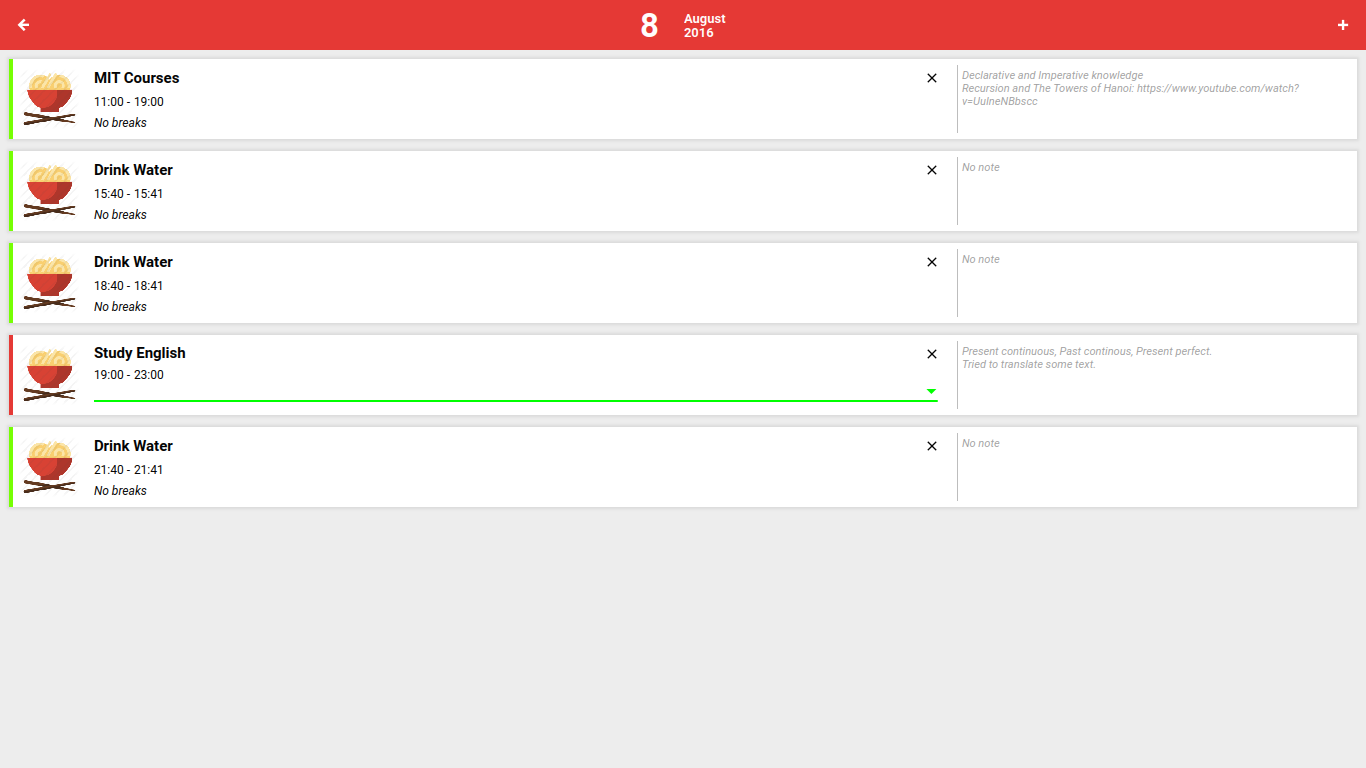Go back using the left arrow icon

[x=24, y=25]
